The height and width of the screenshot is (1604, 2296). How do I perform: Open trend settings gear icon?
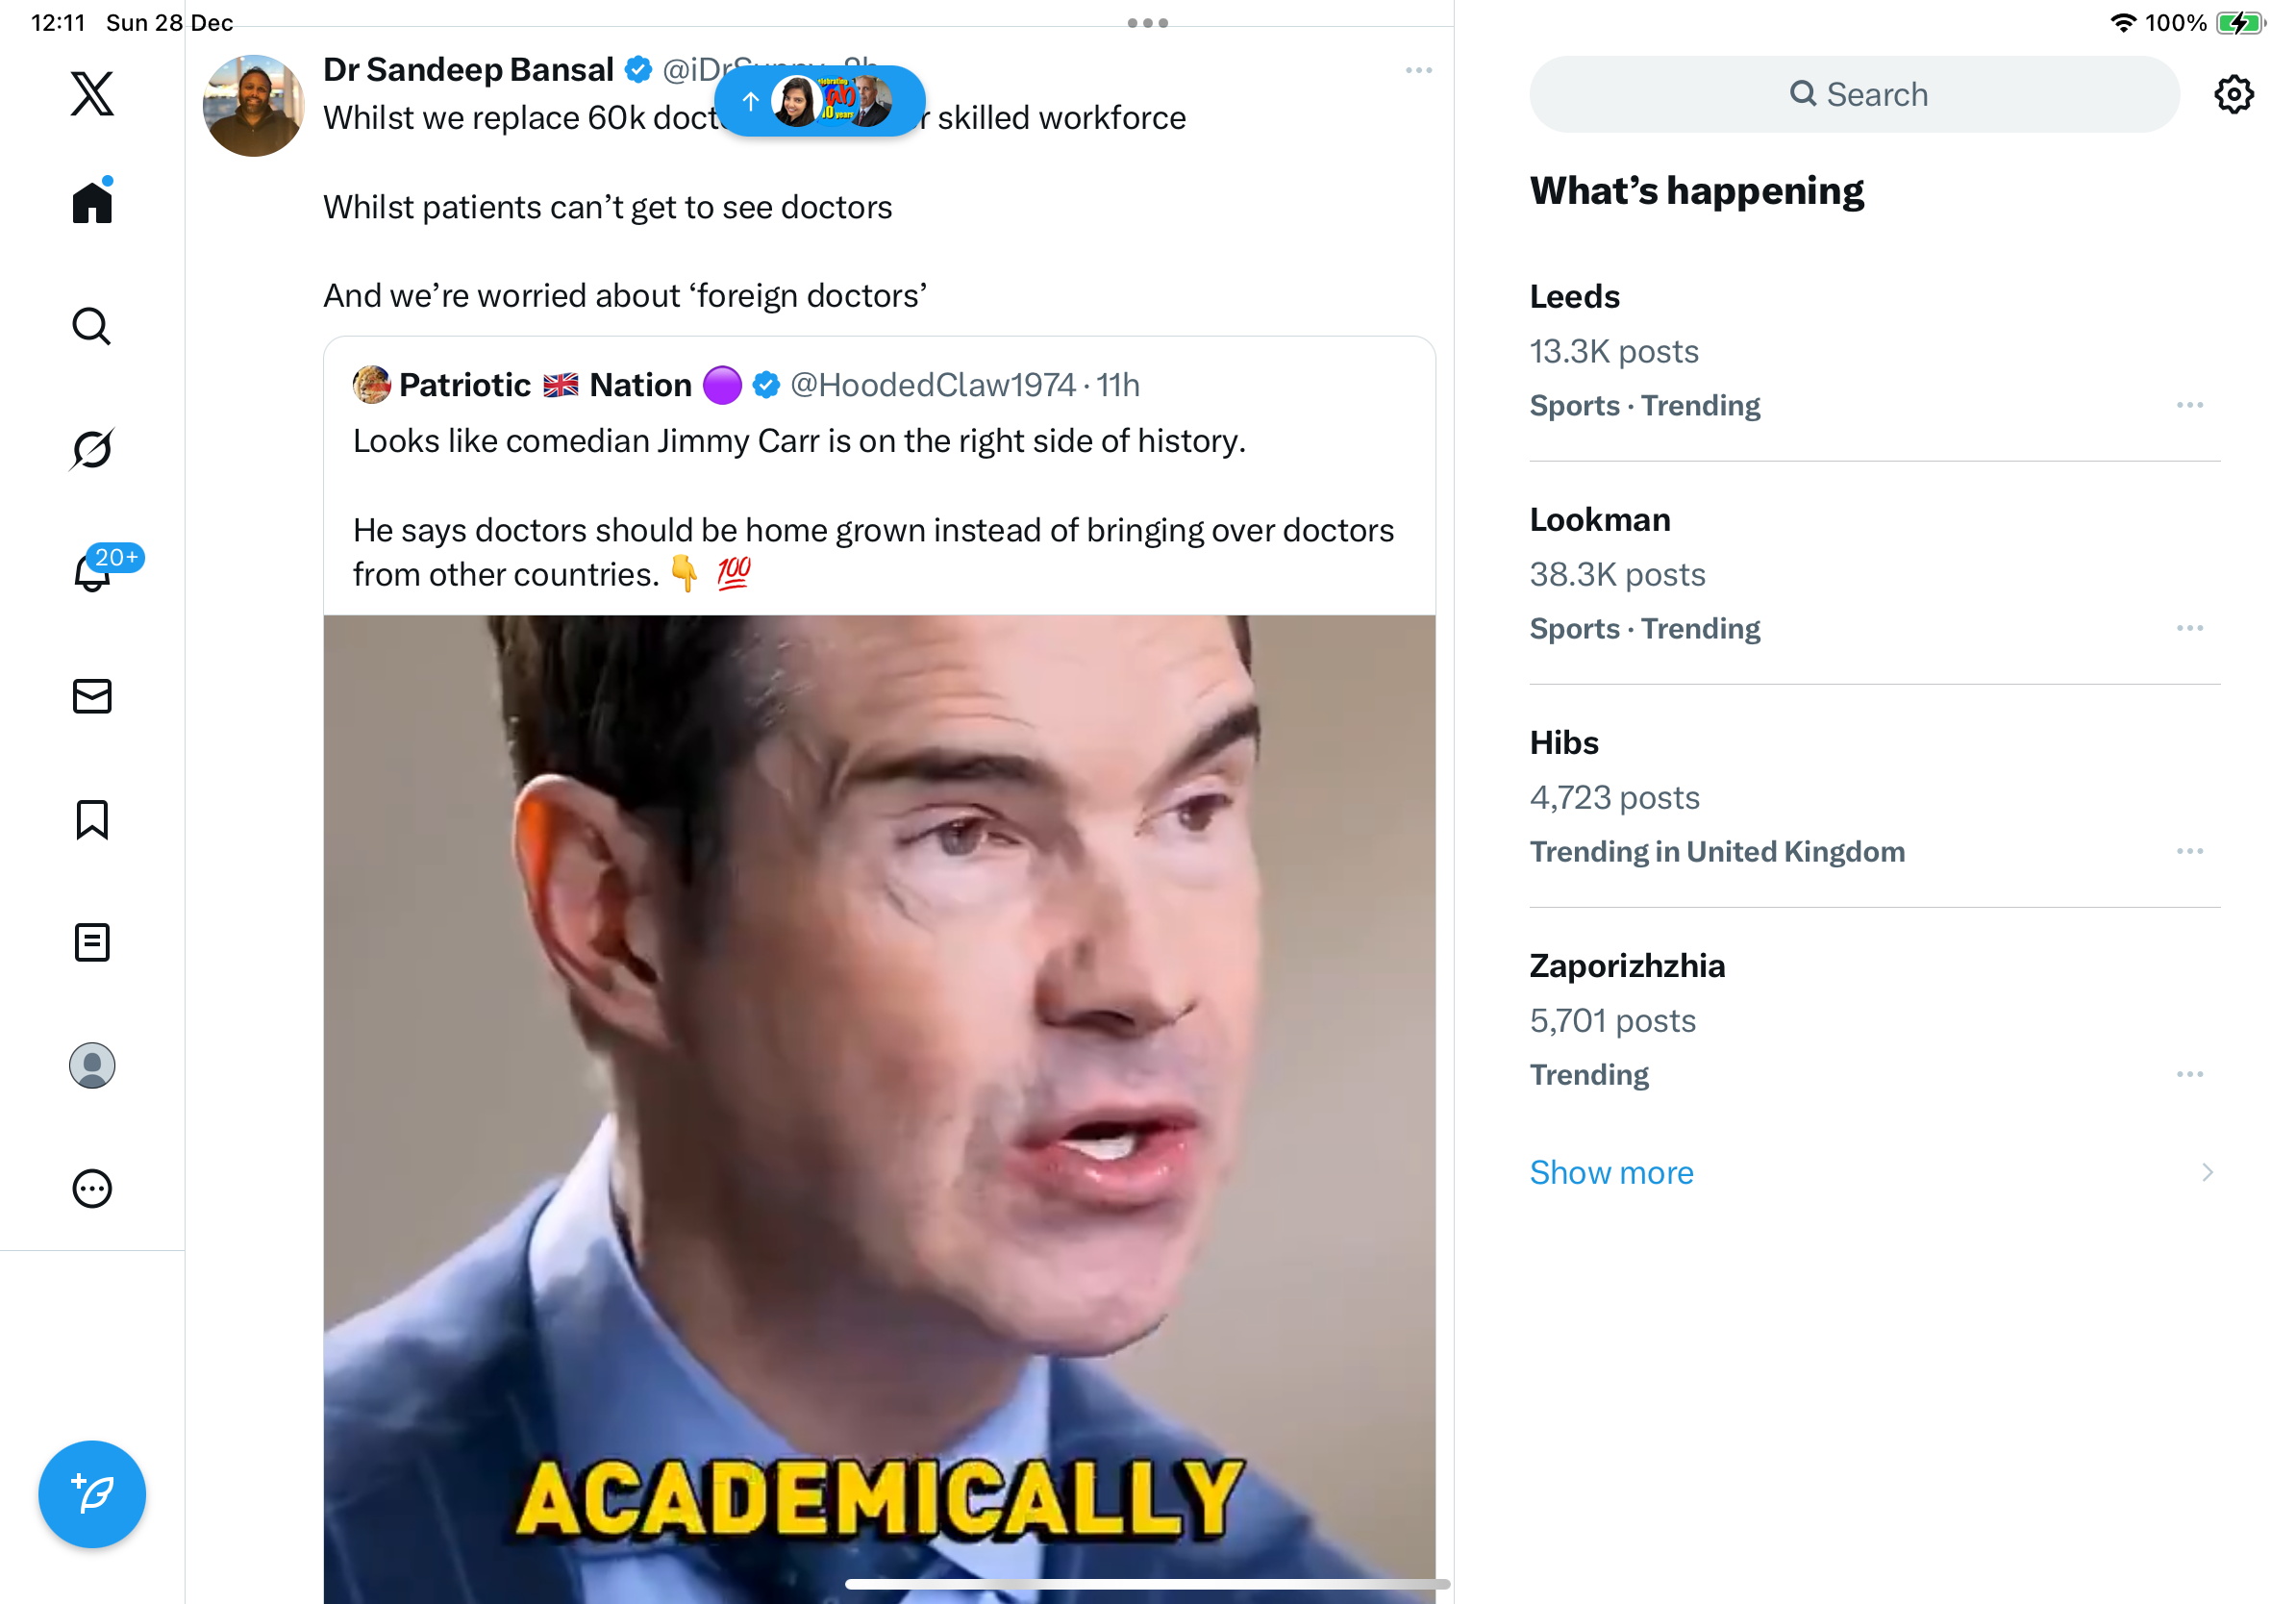point(2233,94)
